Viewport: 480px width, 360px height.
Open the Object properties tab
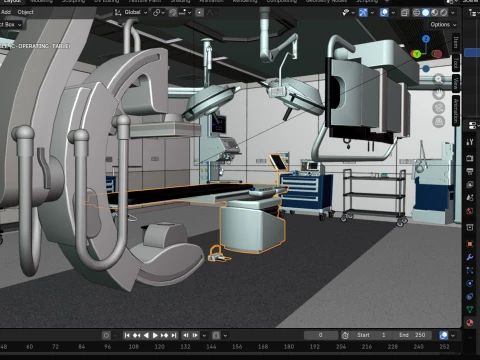[470, 244]
